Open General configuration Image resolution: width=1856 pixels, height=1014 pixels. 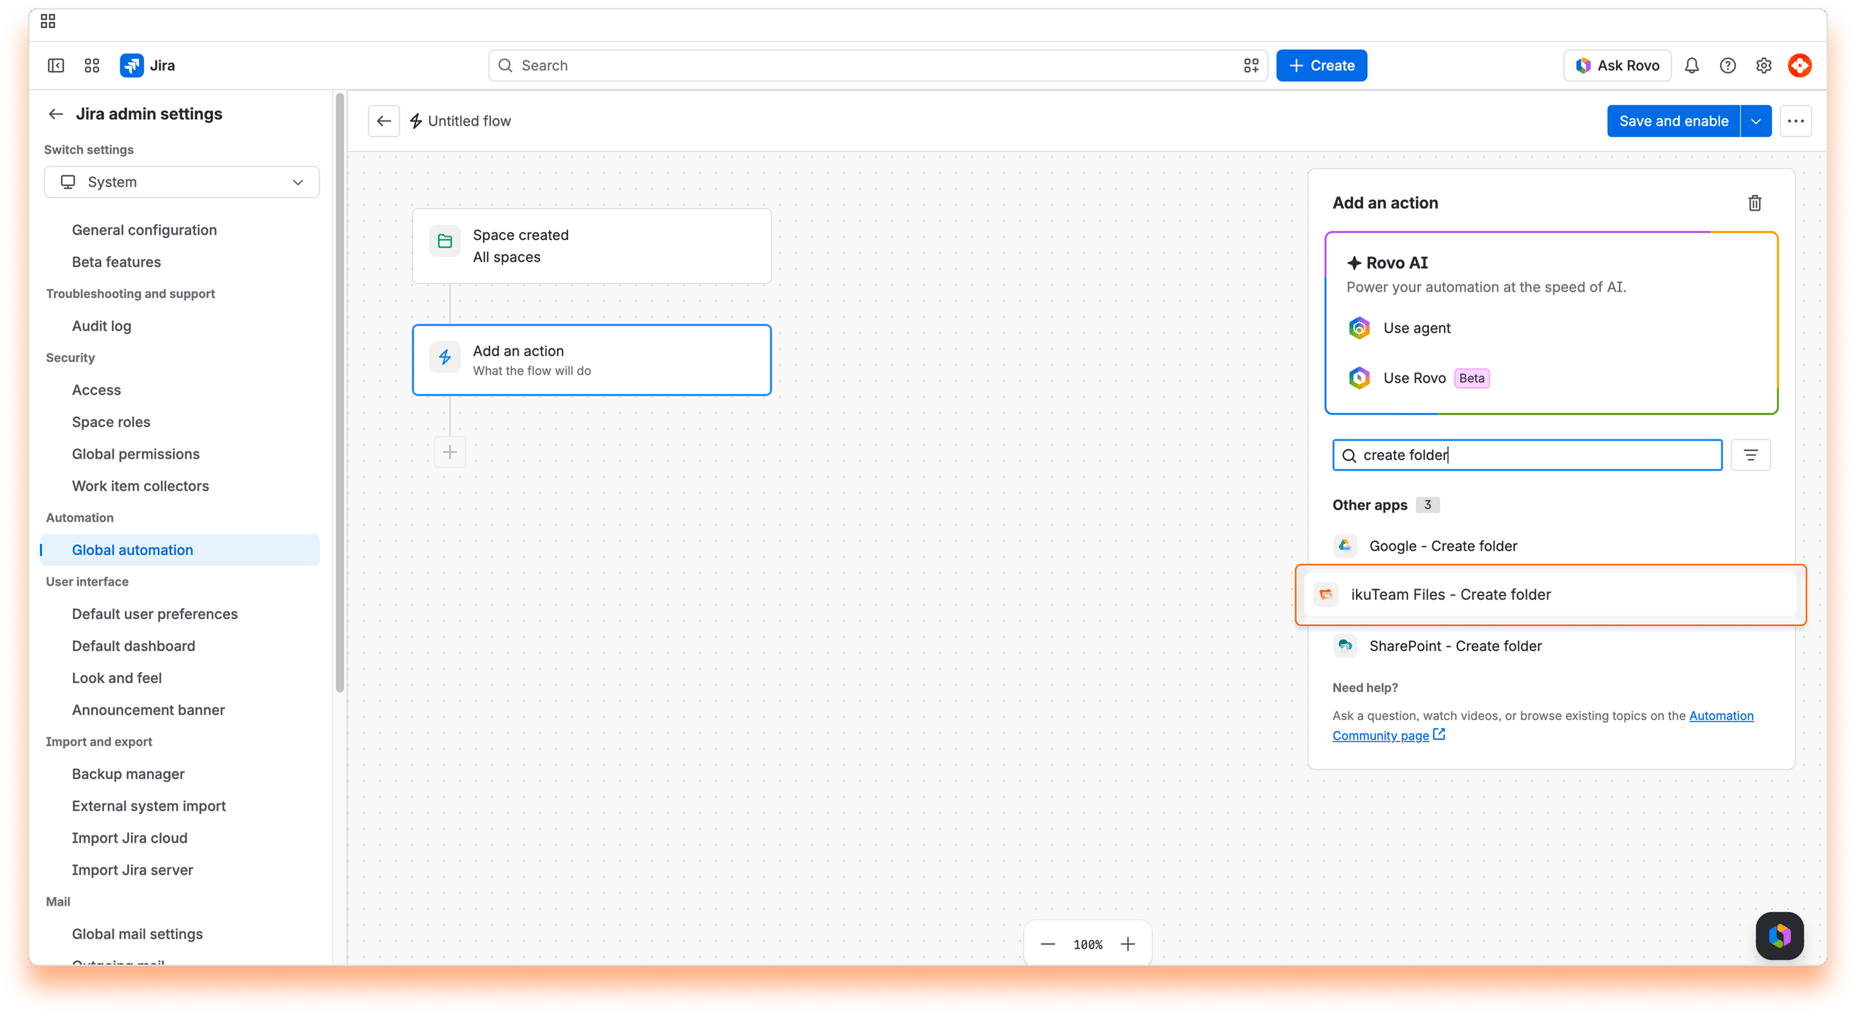coord(144,230)
